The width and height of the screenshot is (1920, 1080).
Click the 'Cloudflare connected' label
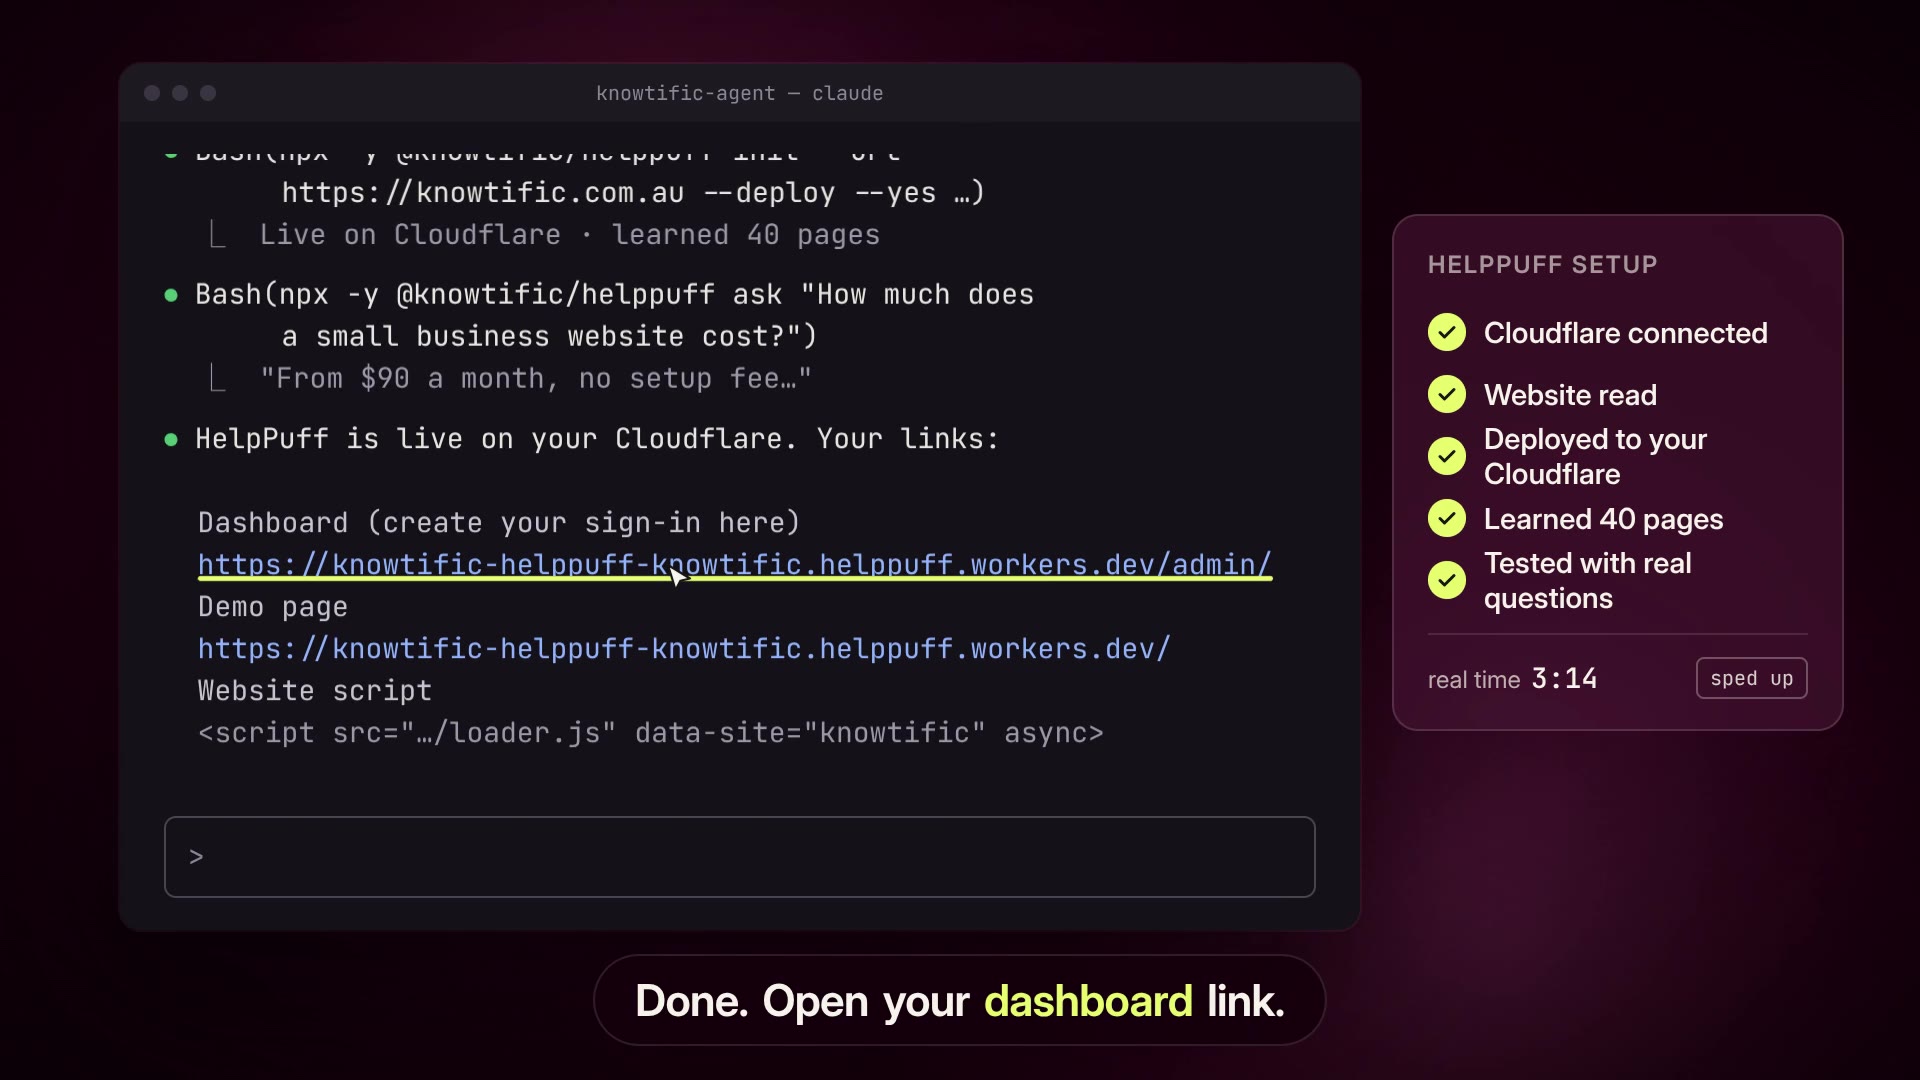1625,333
